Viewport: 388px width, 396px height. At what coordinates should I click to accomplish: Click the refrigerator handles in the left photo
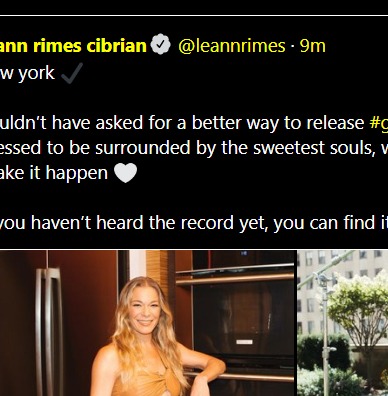(x=49, y=330)
